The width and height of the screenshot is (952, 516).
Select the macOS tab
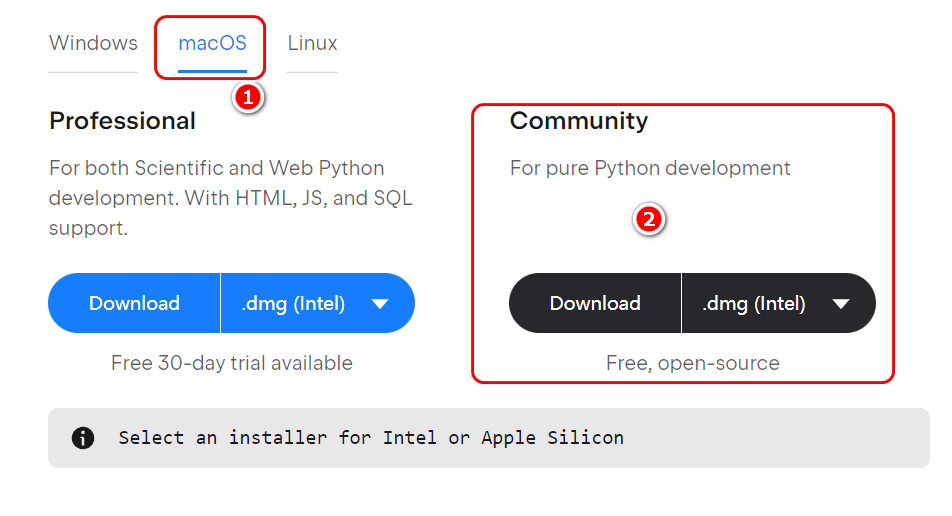(x=212, y=43)
